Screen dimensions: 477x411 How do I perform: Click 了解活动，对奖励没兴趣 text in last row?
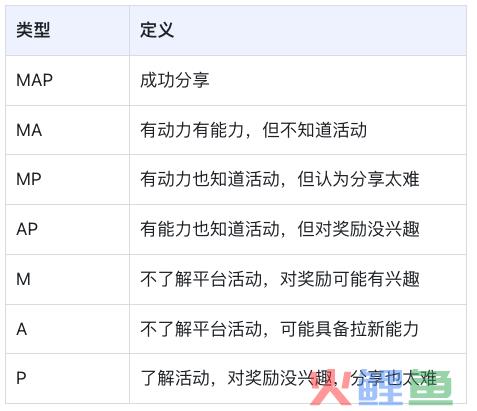[x=236, y=378]
